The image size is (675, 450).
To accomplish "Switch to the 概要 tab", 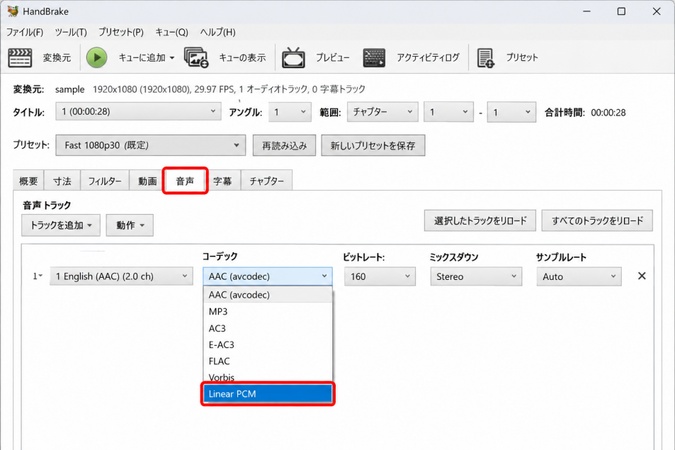I will click(28, 181).
